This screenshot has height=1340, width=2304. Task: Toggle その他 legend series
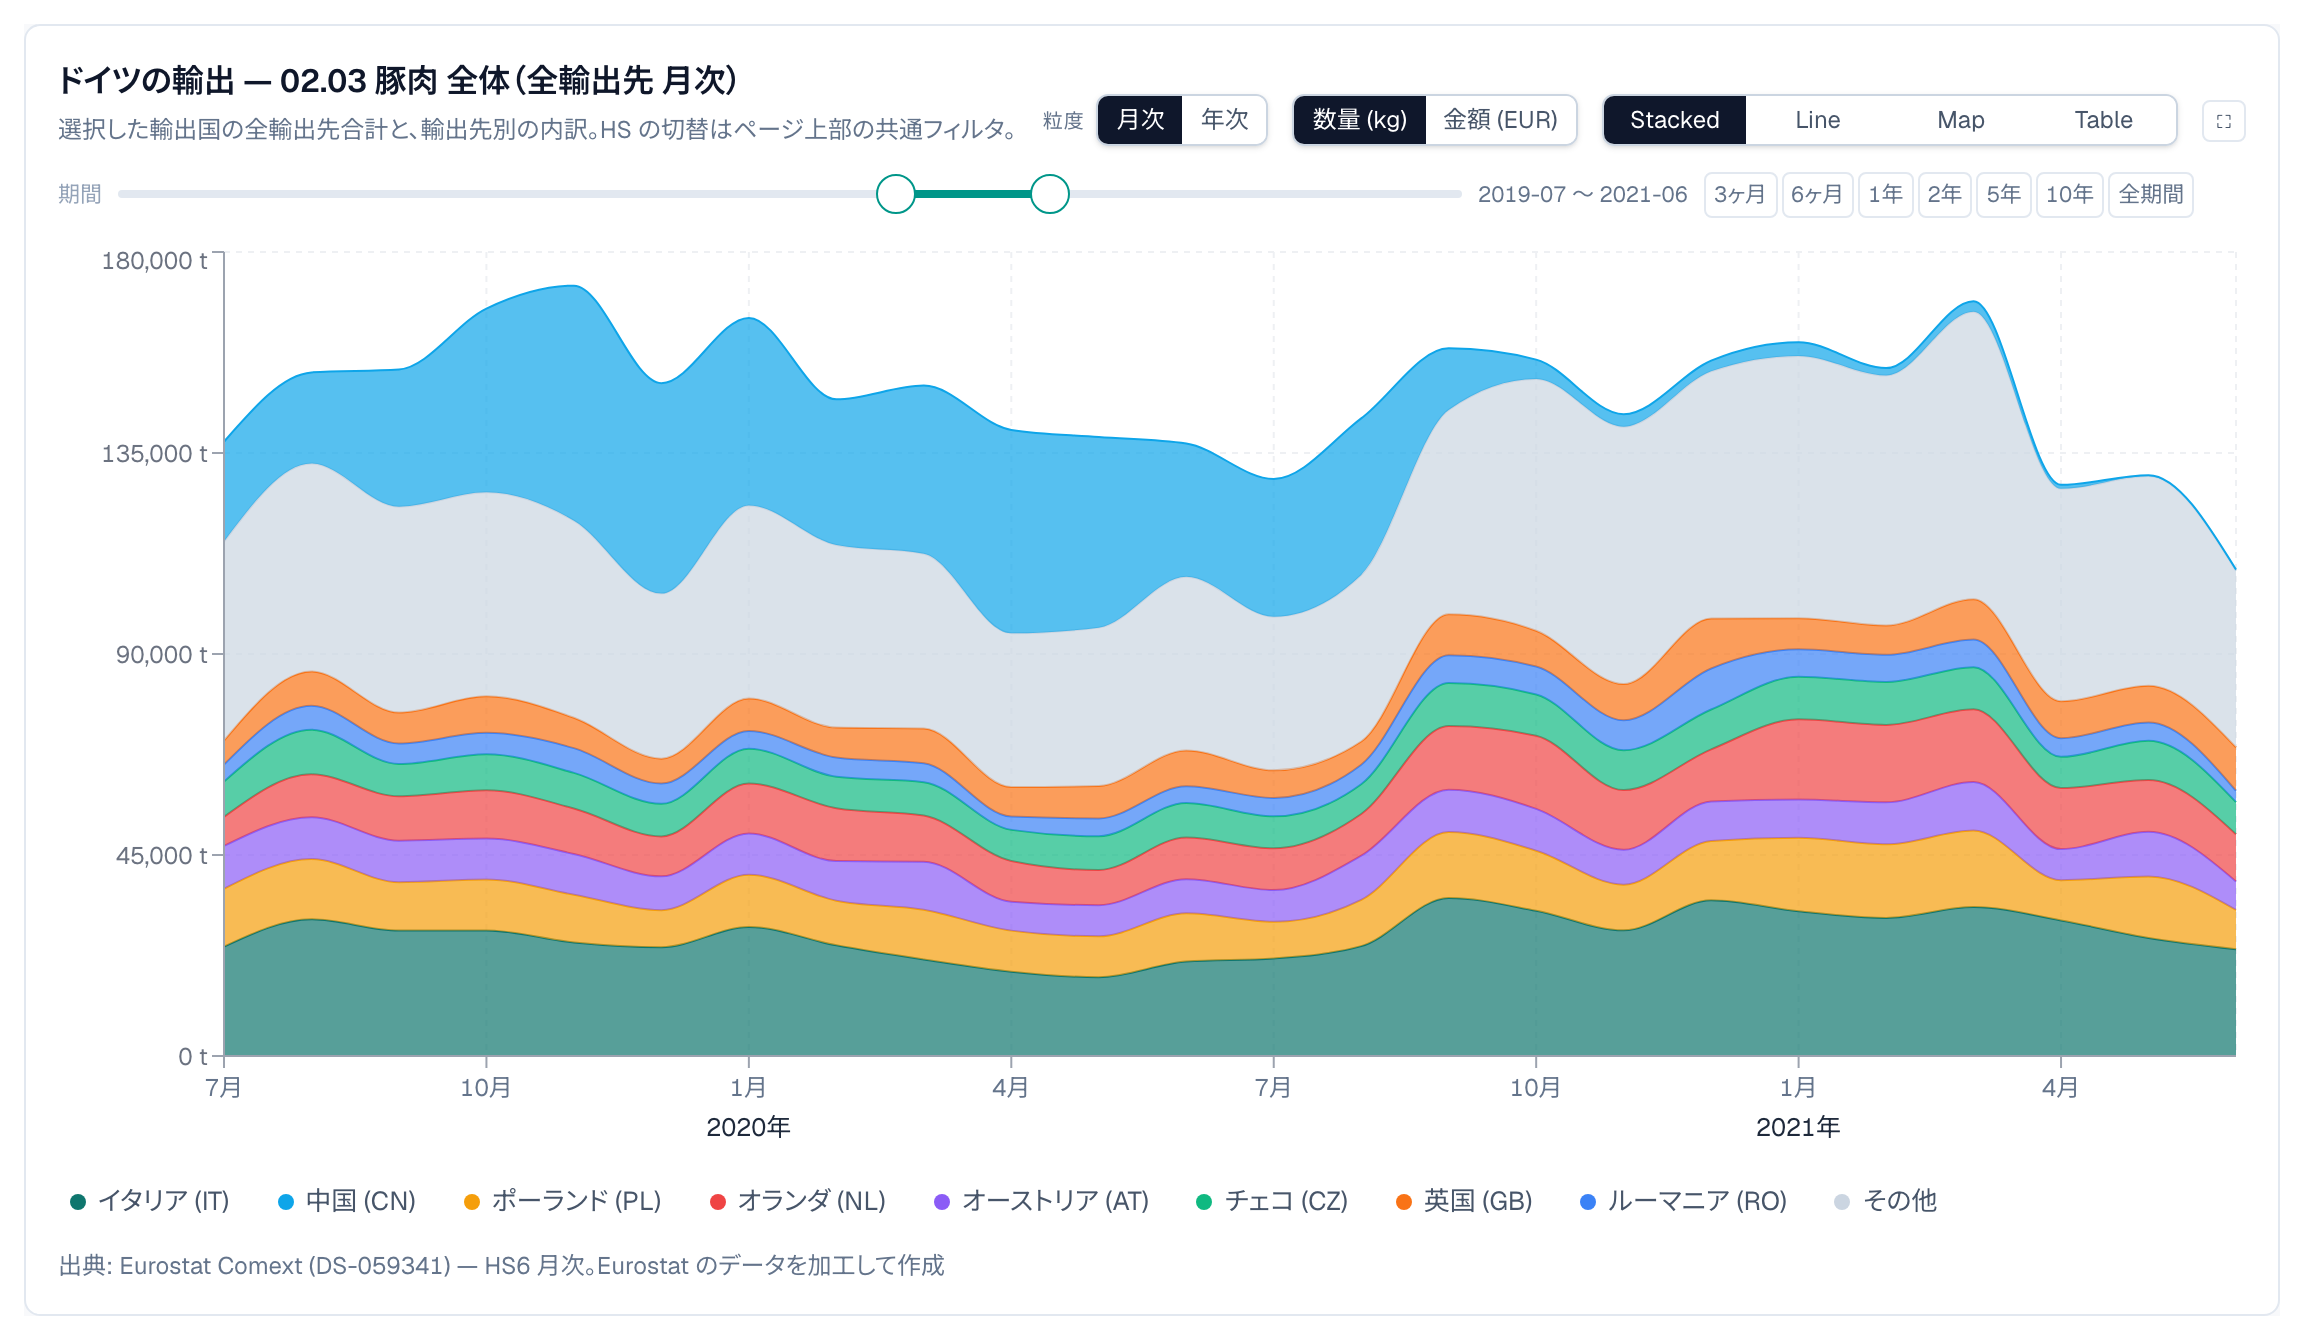click(1886, 1201)
